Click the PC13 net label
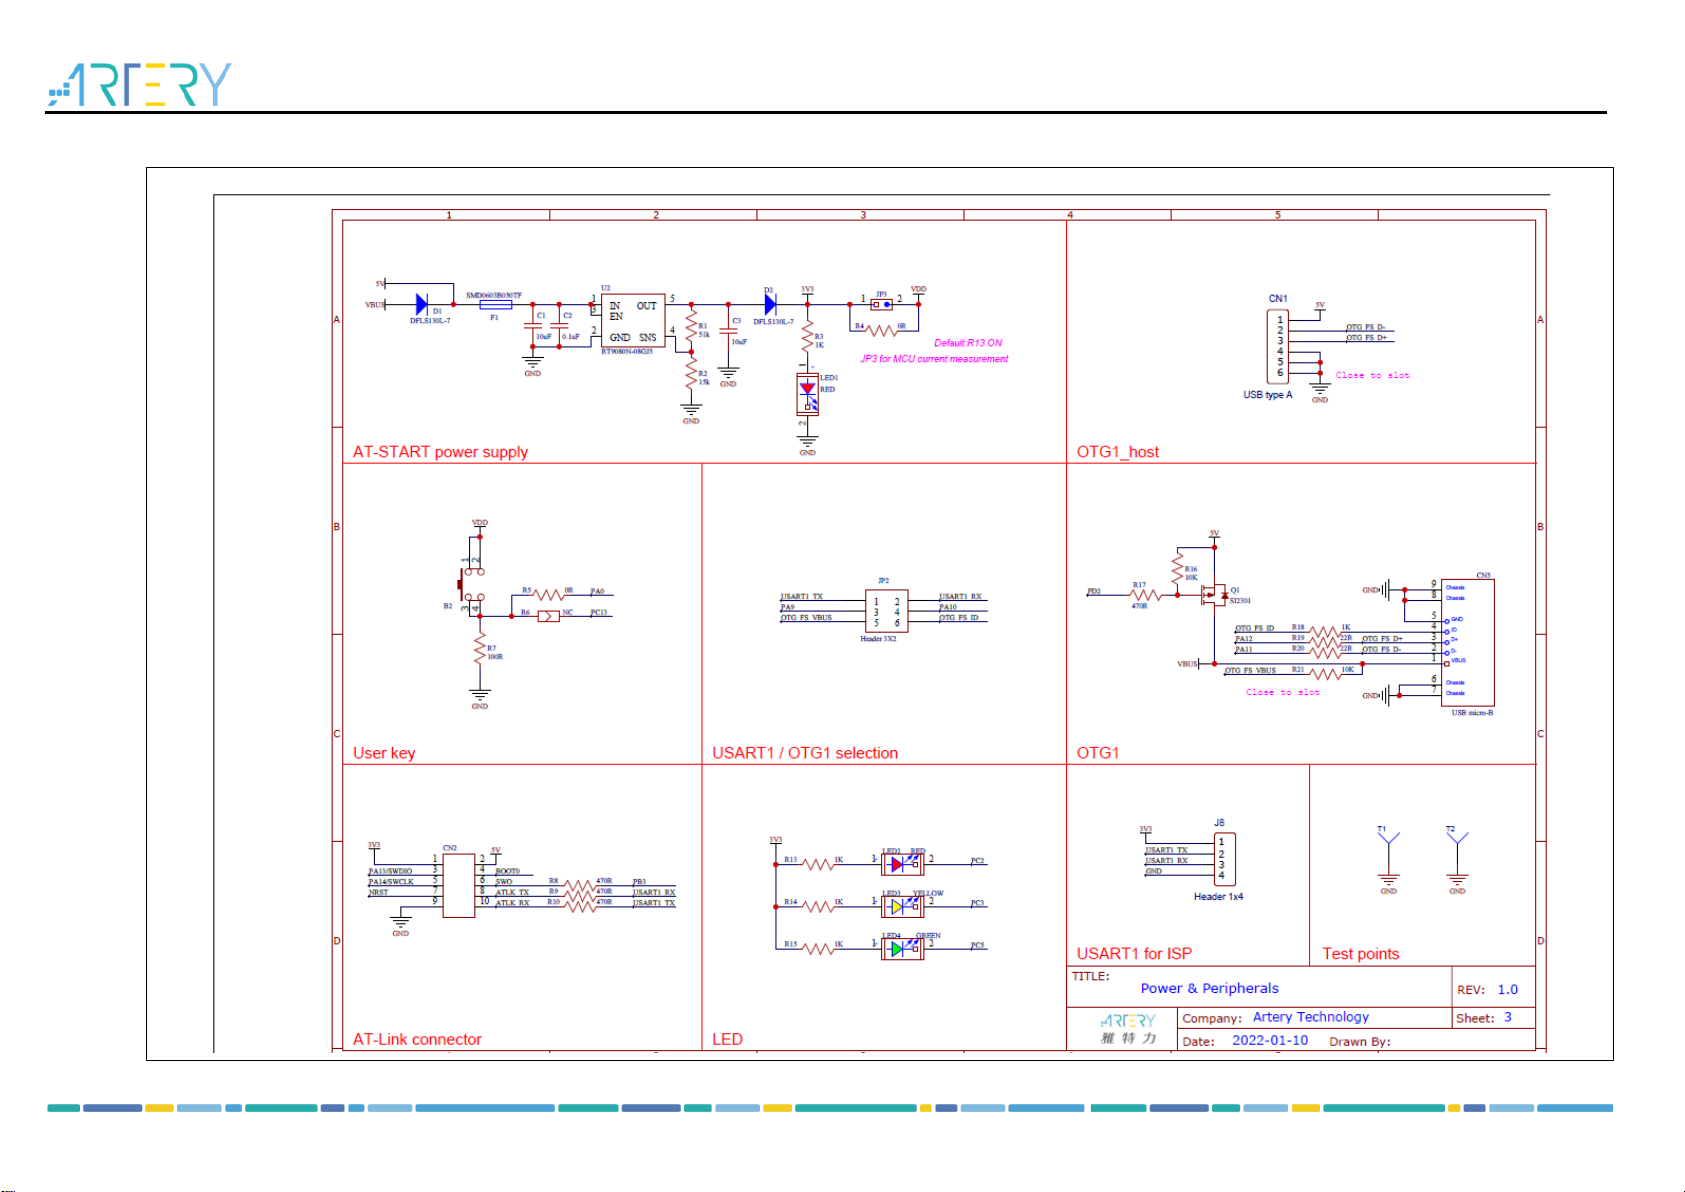This screenshot has width=1685, height=1192. click(x=598, y=612)
